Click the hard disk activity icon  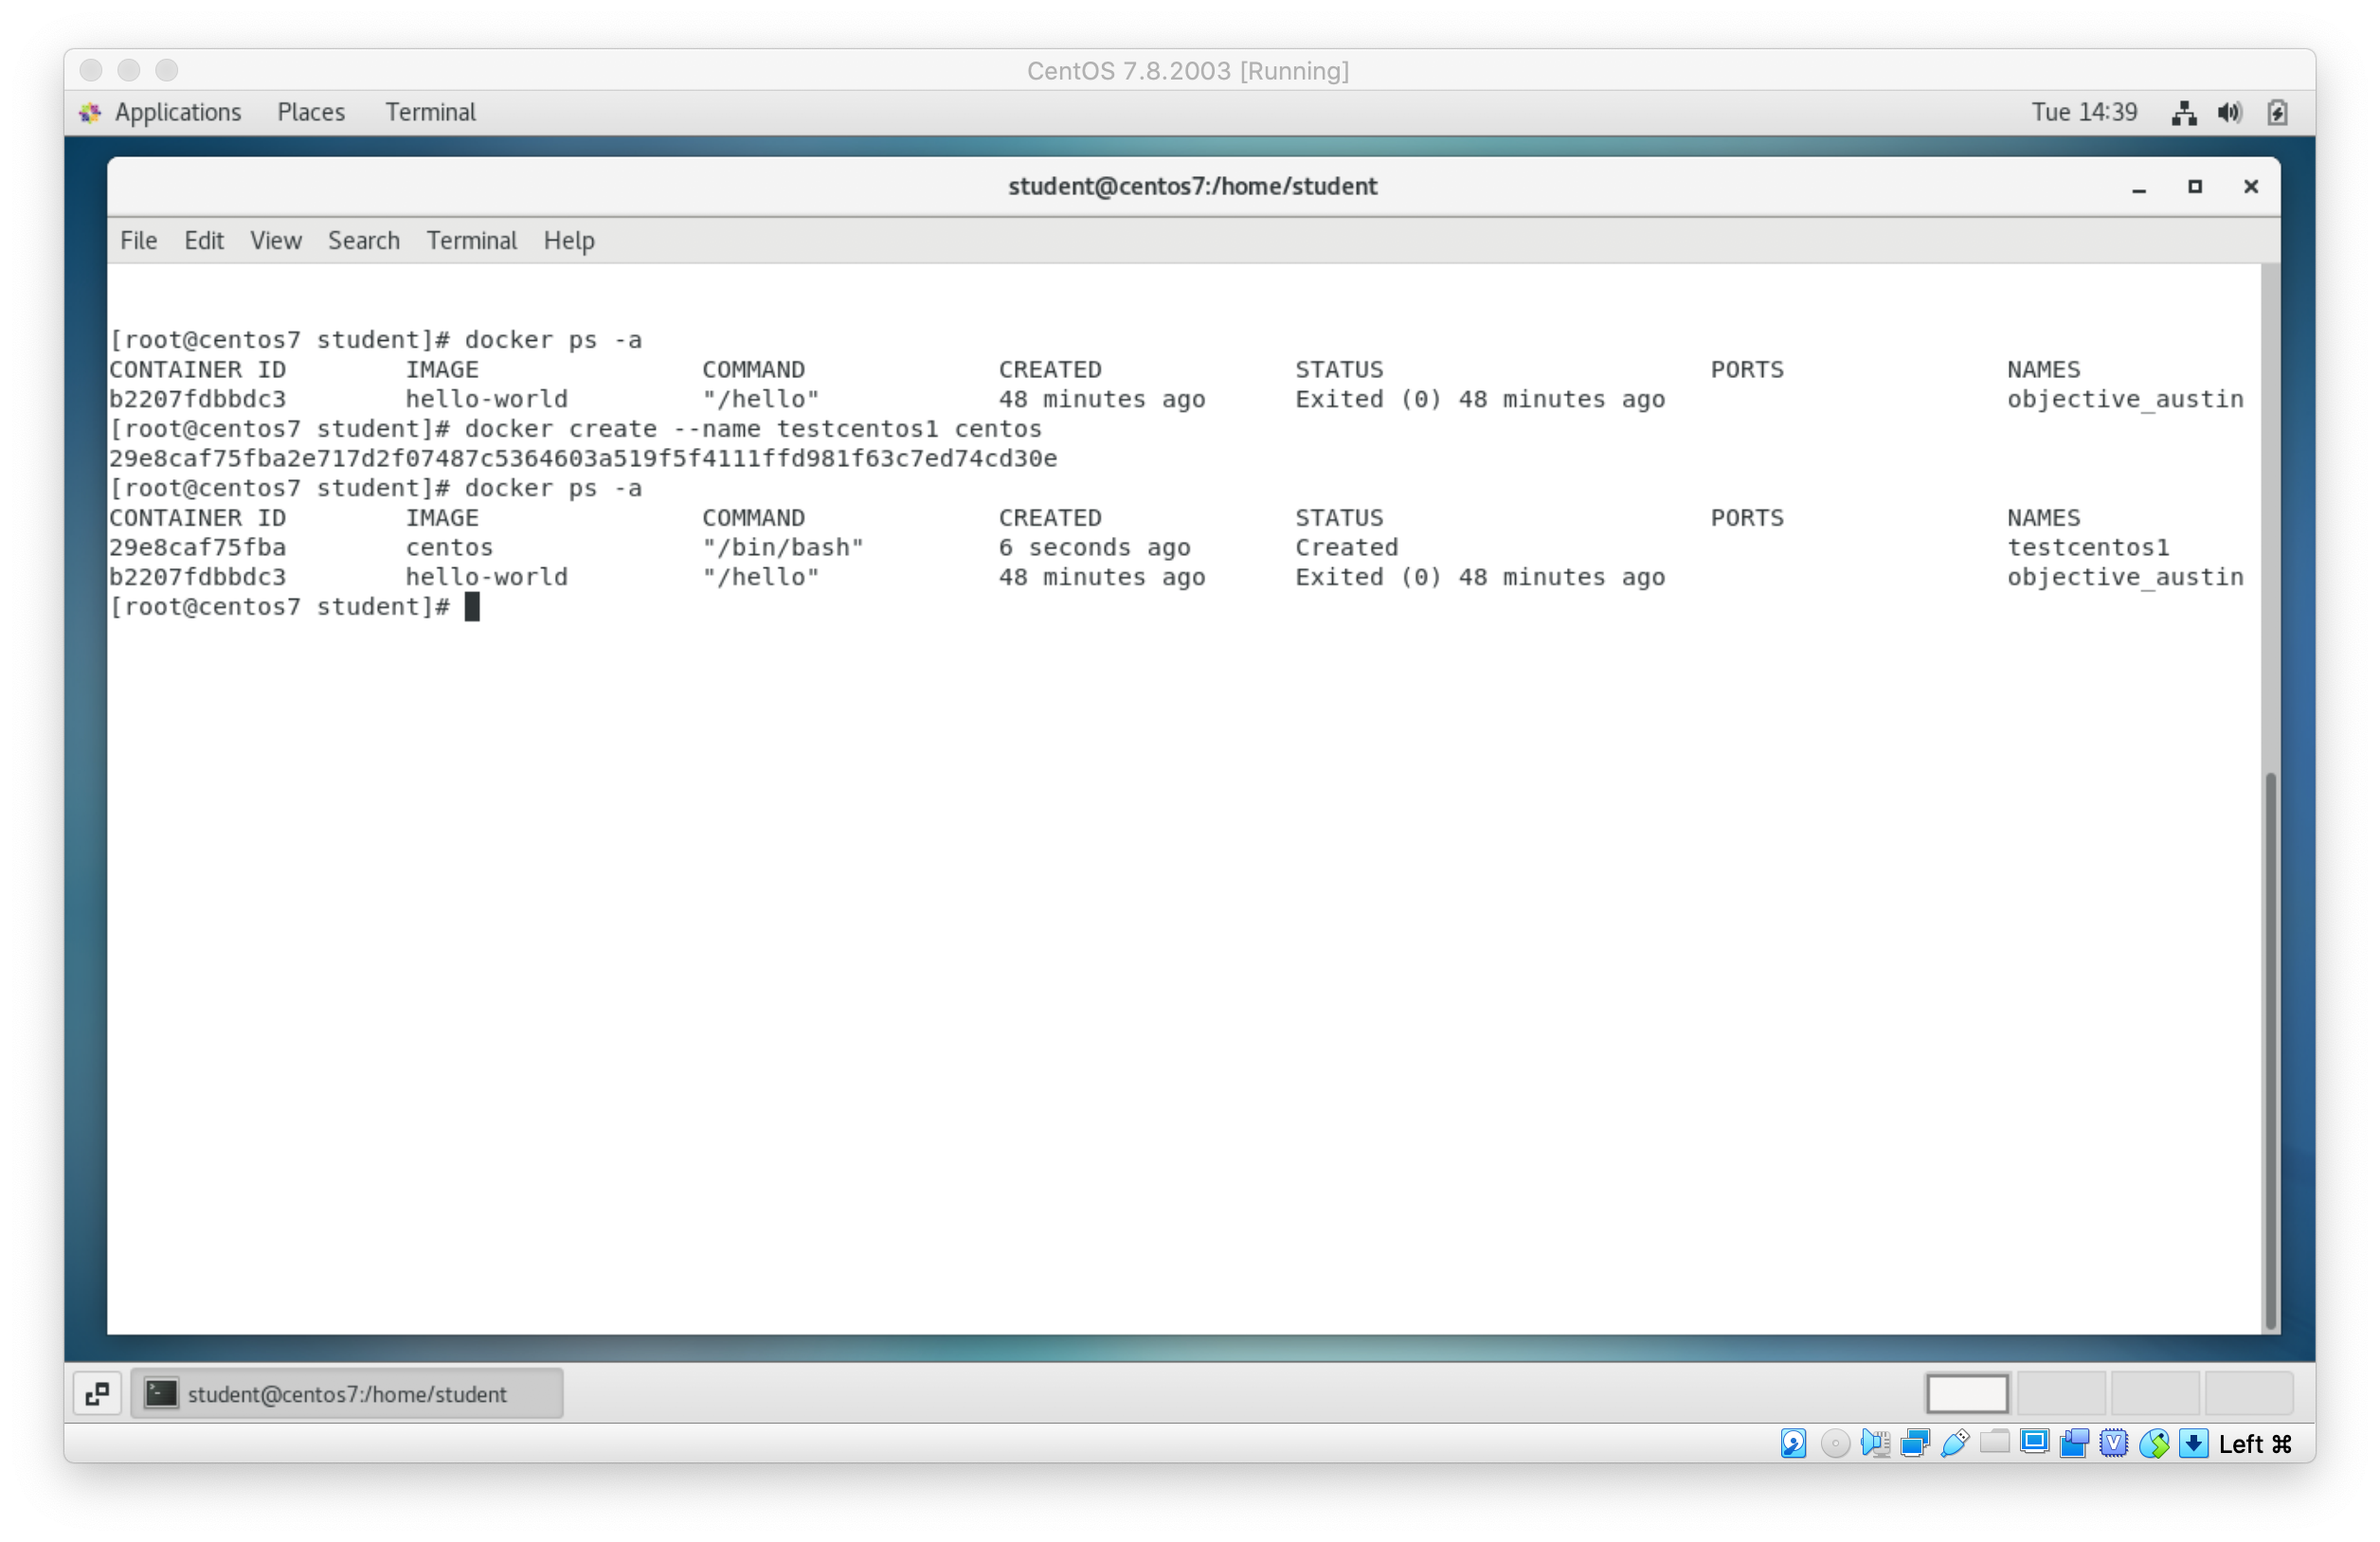(1793, 1443)
